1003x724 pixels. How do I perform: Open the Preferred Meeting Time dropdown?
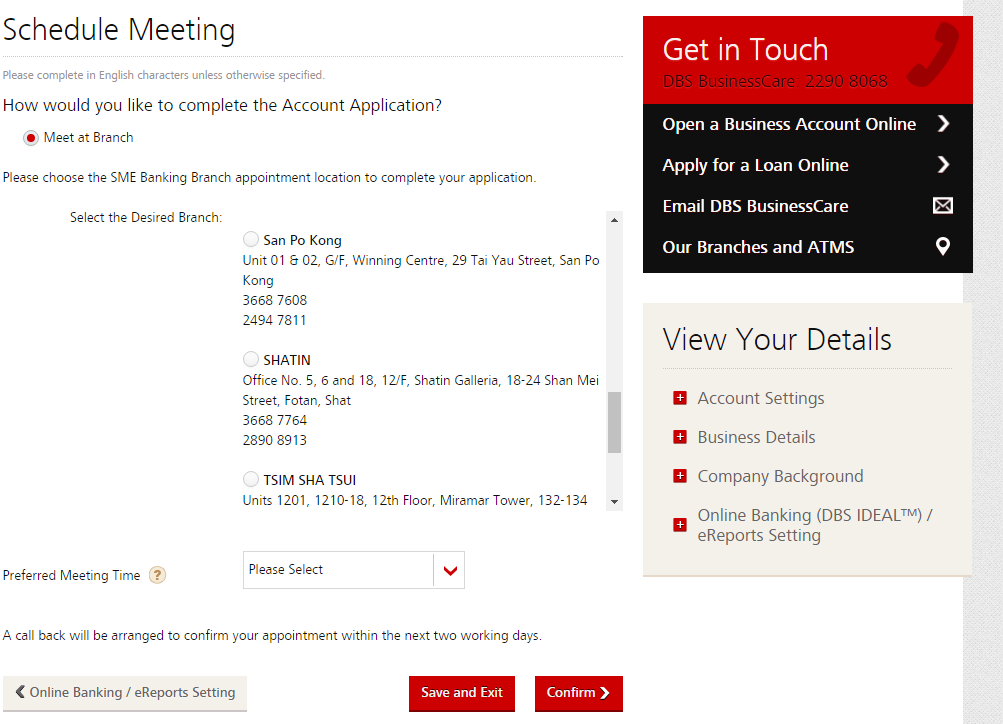354,570
